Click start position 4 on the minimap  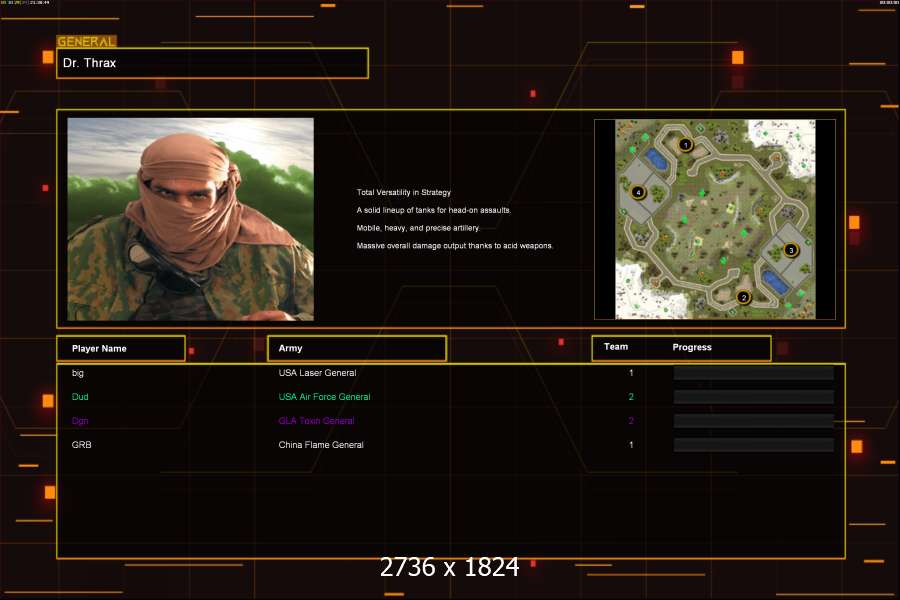pyautogui.click(x=638, y=192)
